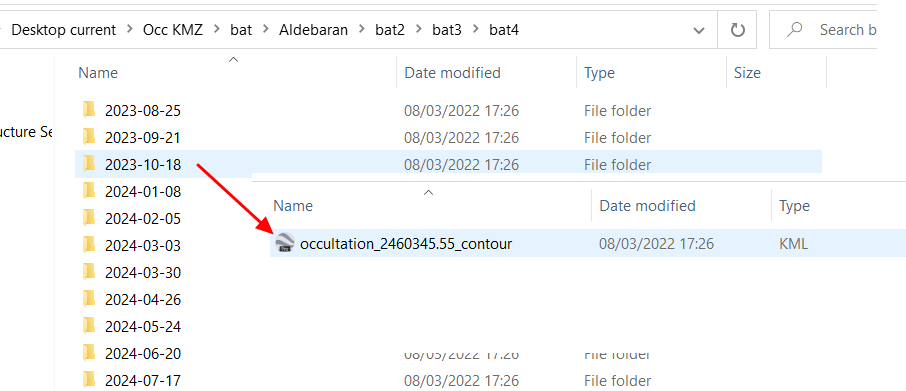Viewport: 906px width, 391px height.
Task: Select the 2024-01-08 folder icon
Action: tap(88, 191)
